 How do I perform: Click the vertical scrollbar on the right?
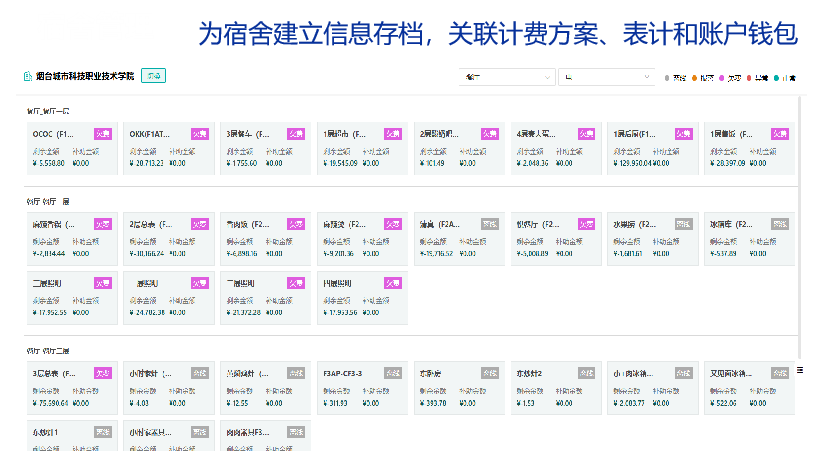point(800,228)
